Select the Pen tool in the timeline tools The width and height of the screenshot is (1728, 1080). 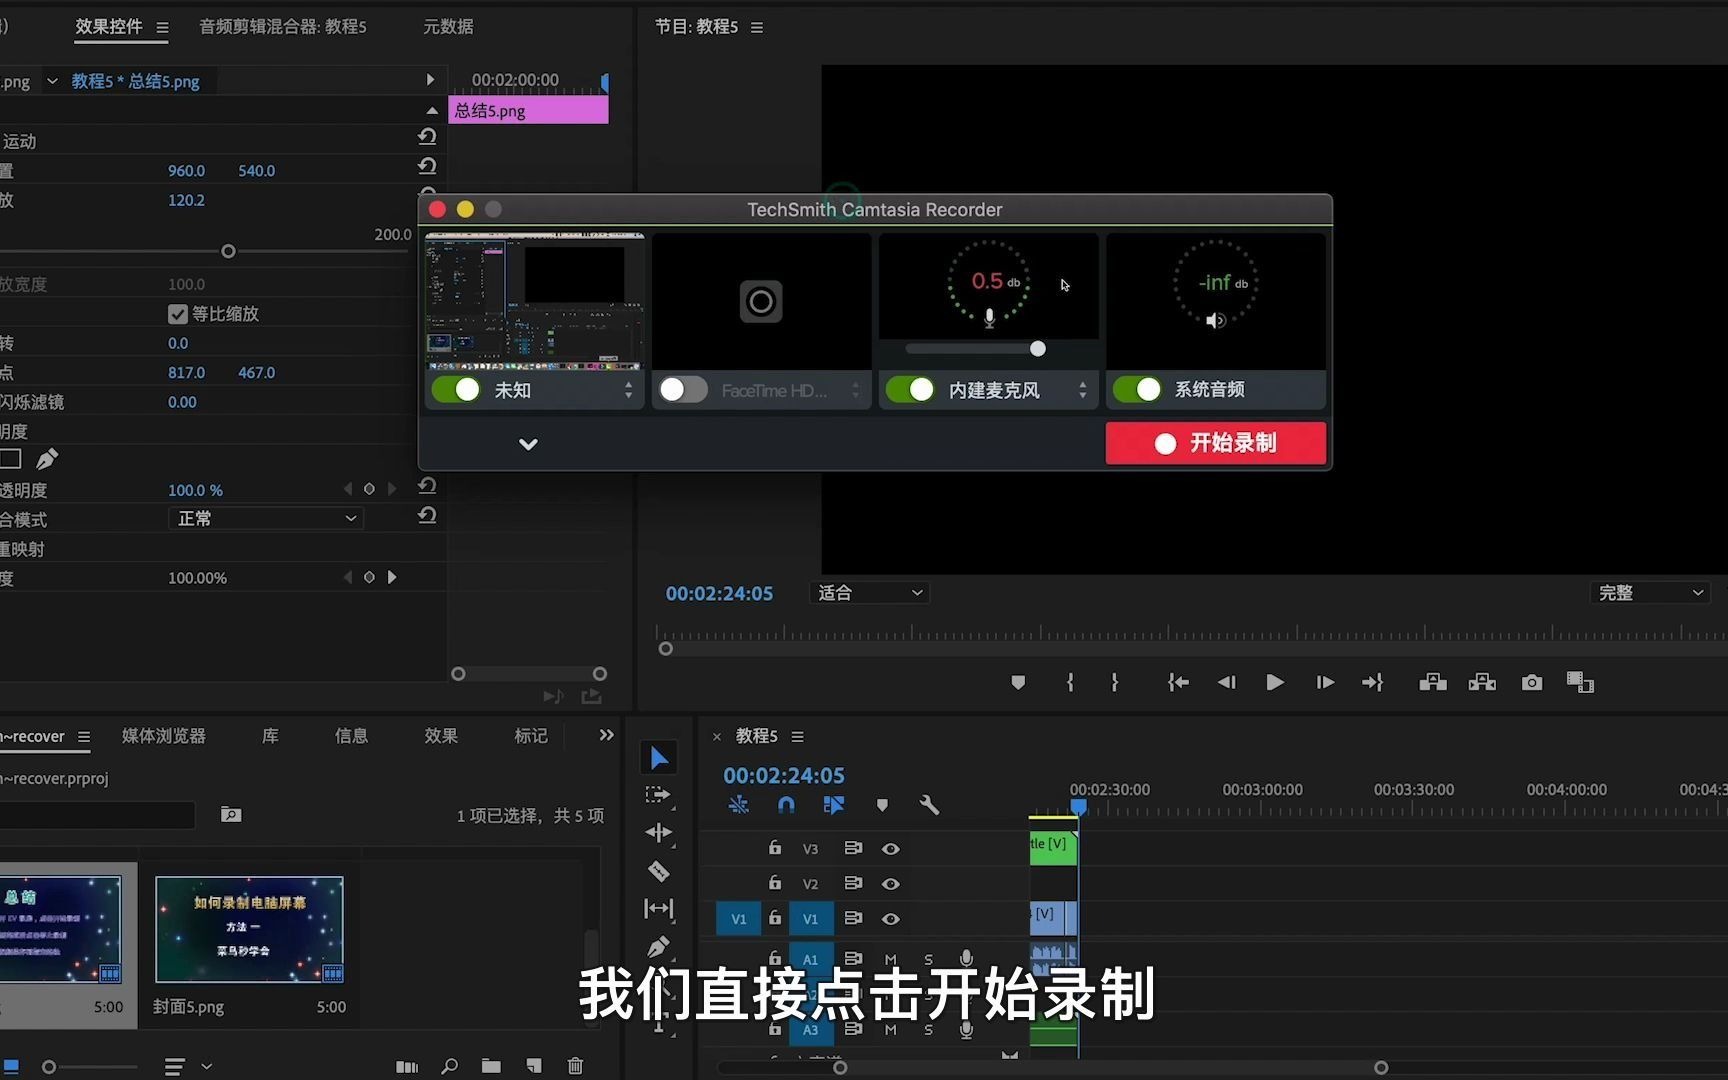pos(659,946)
